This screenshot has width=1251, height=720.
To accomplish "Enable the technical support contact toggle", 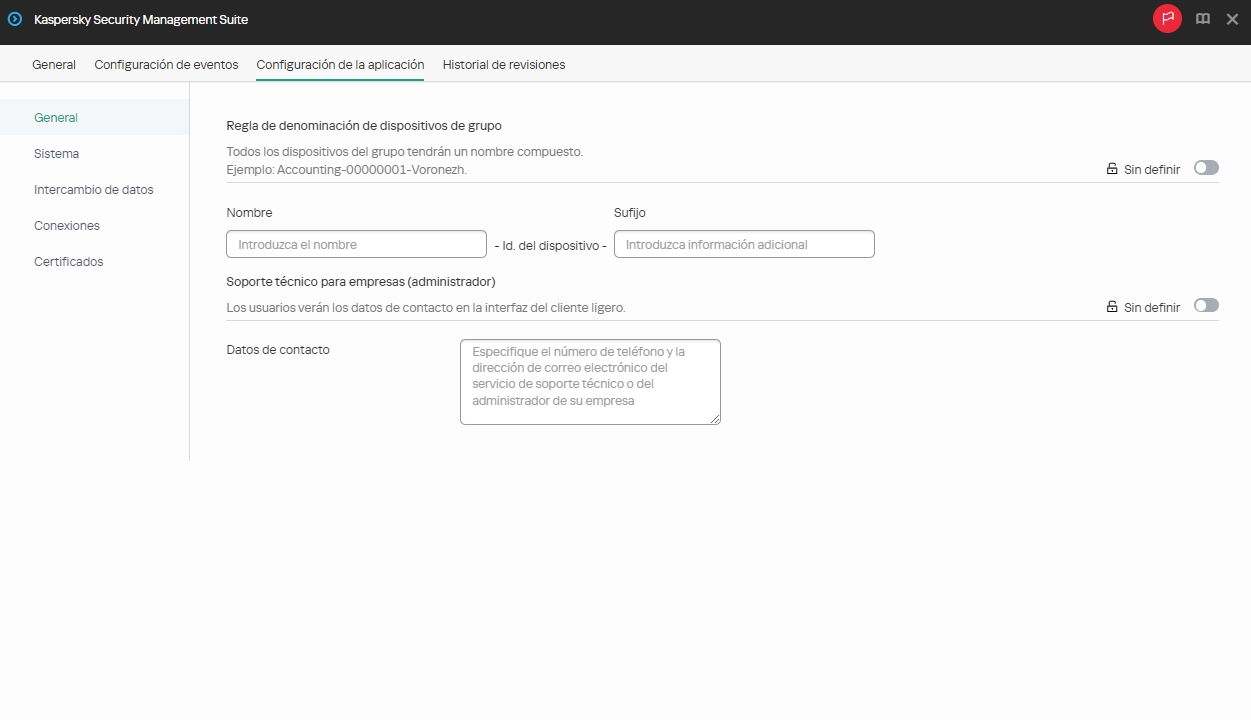I will (1206, 305).
